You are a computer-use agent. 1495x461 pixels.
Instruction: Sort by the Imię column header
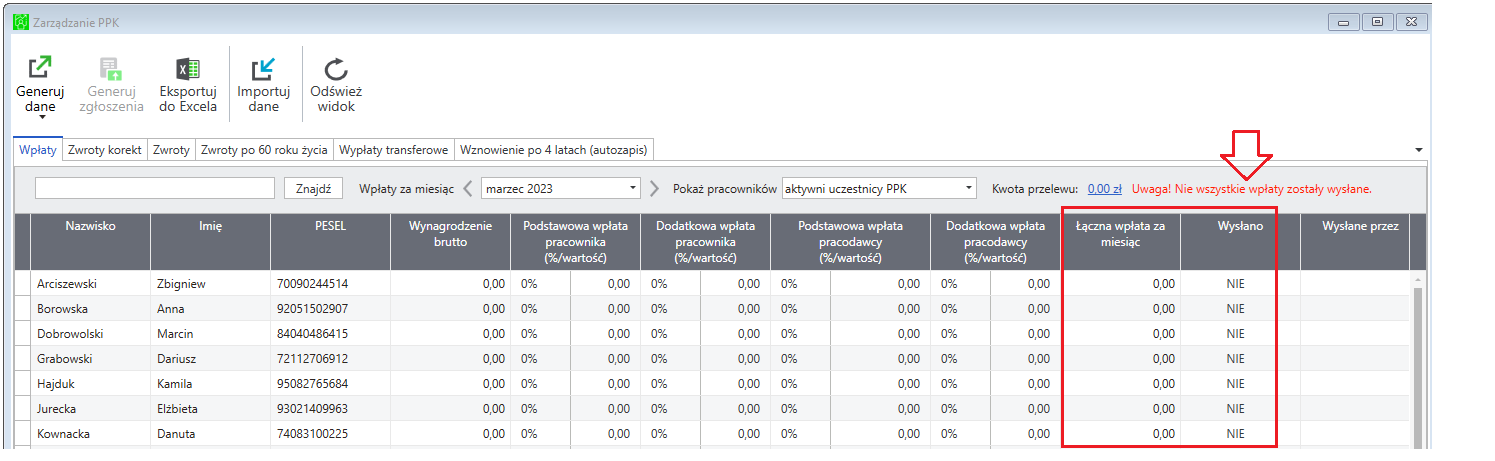click(x=210, y=241)
